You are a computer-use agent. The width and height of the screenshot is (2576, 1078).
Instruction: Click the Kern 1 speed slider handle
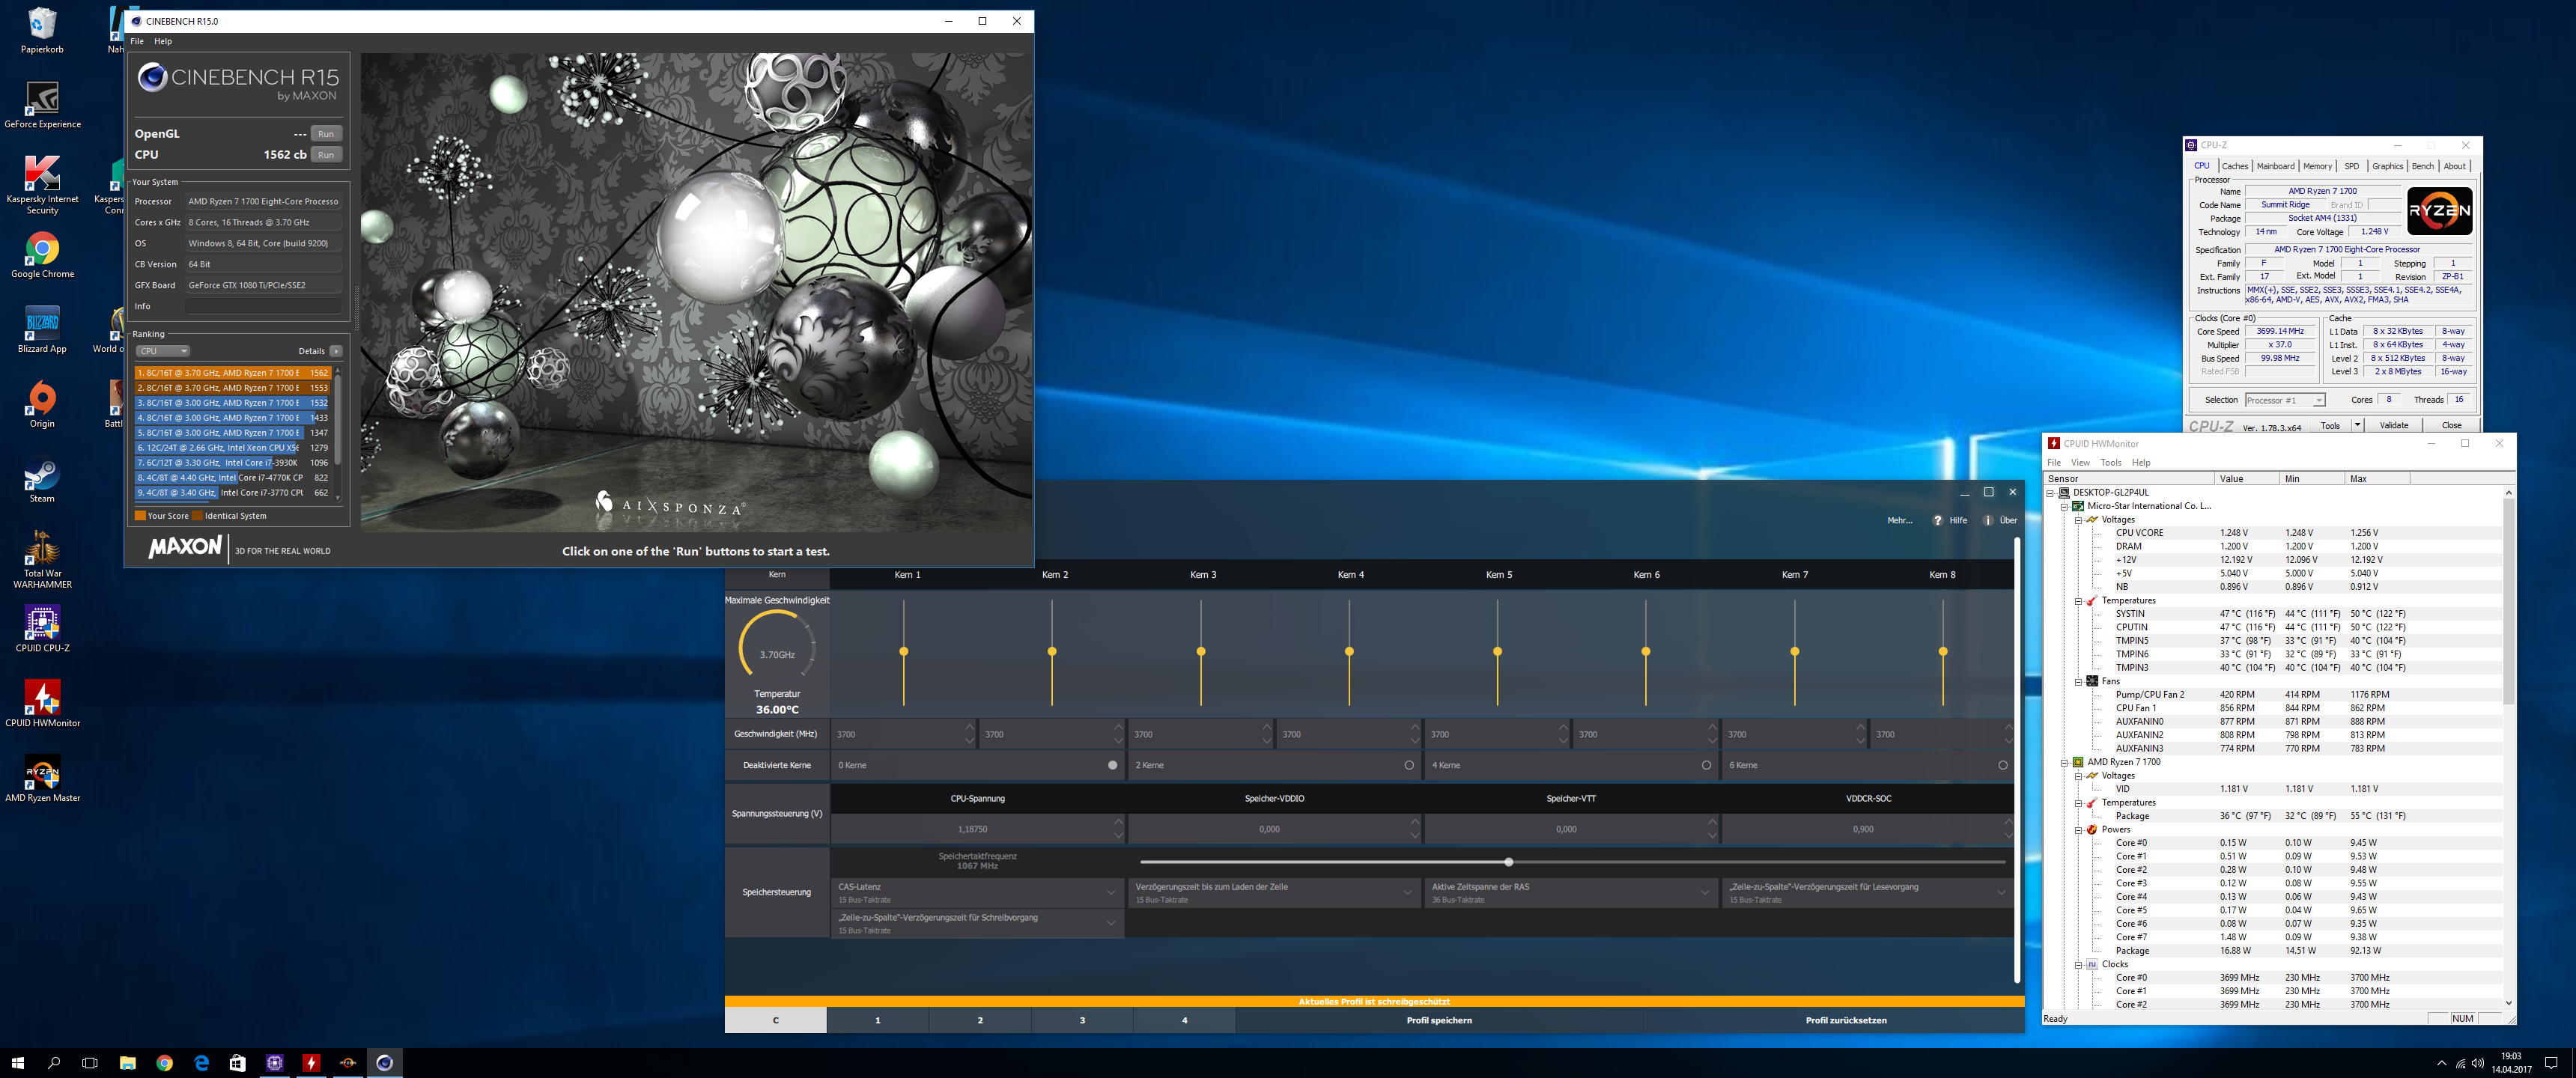click(x=904, y=651)
